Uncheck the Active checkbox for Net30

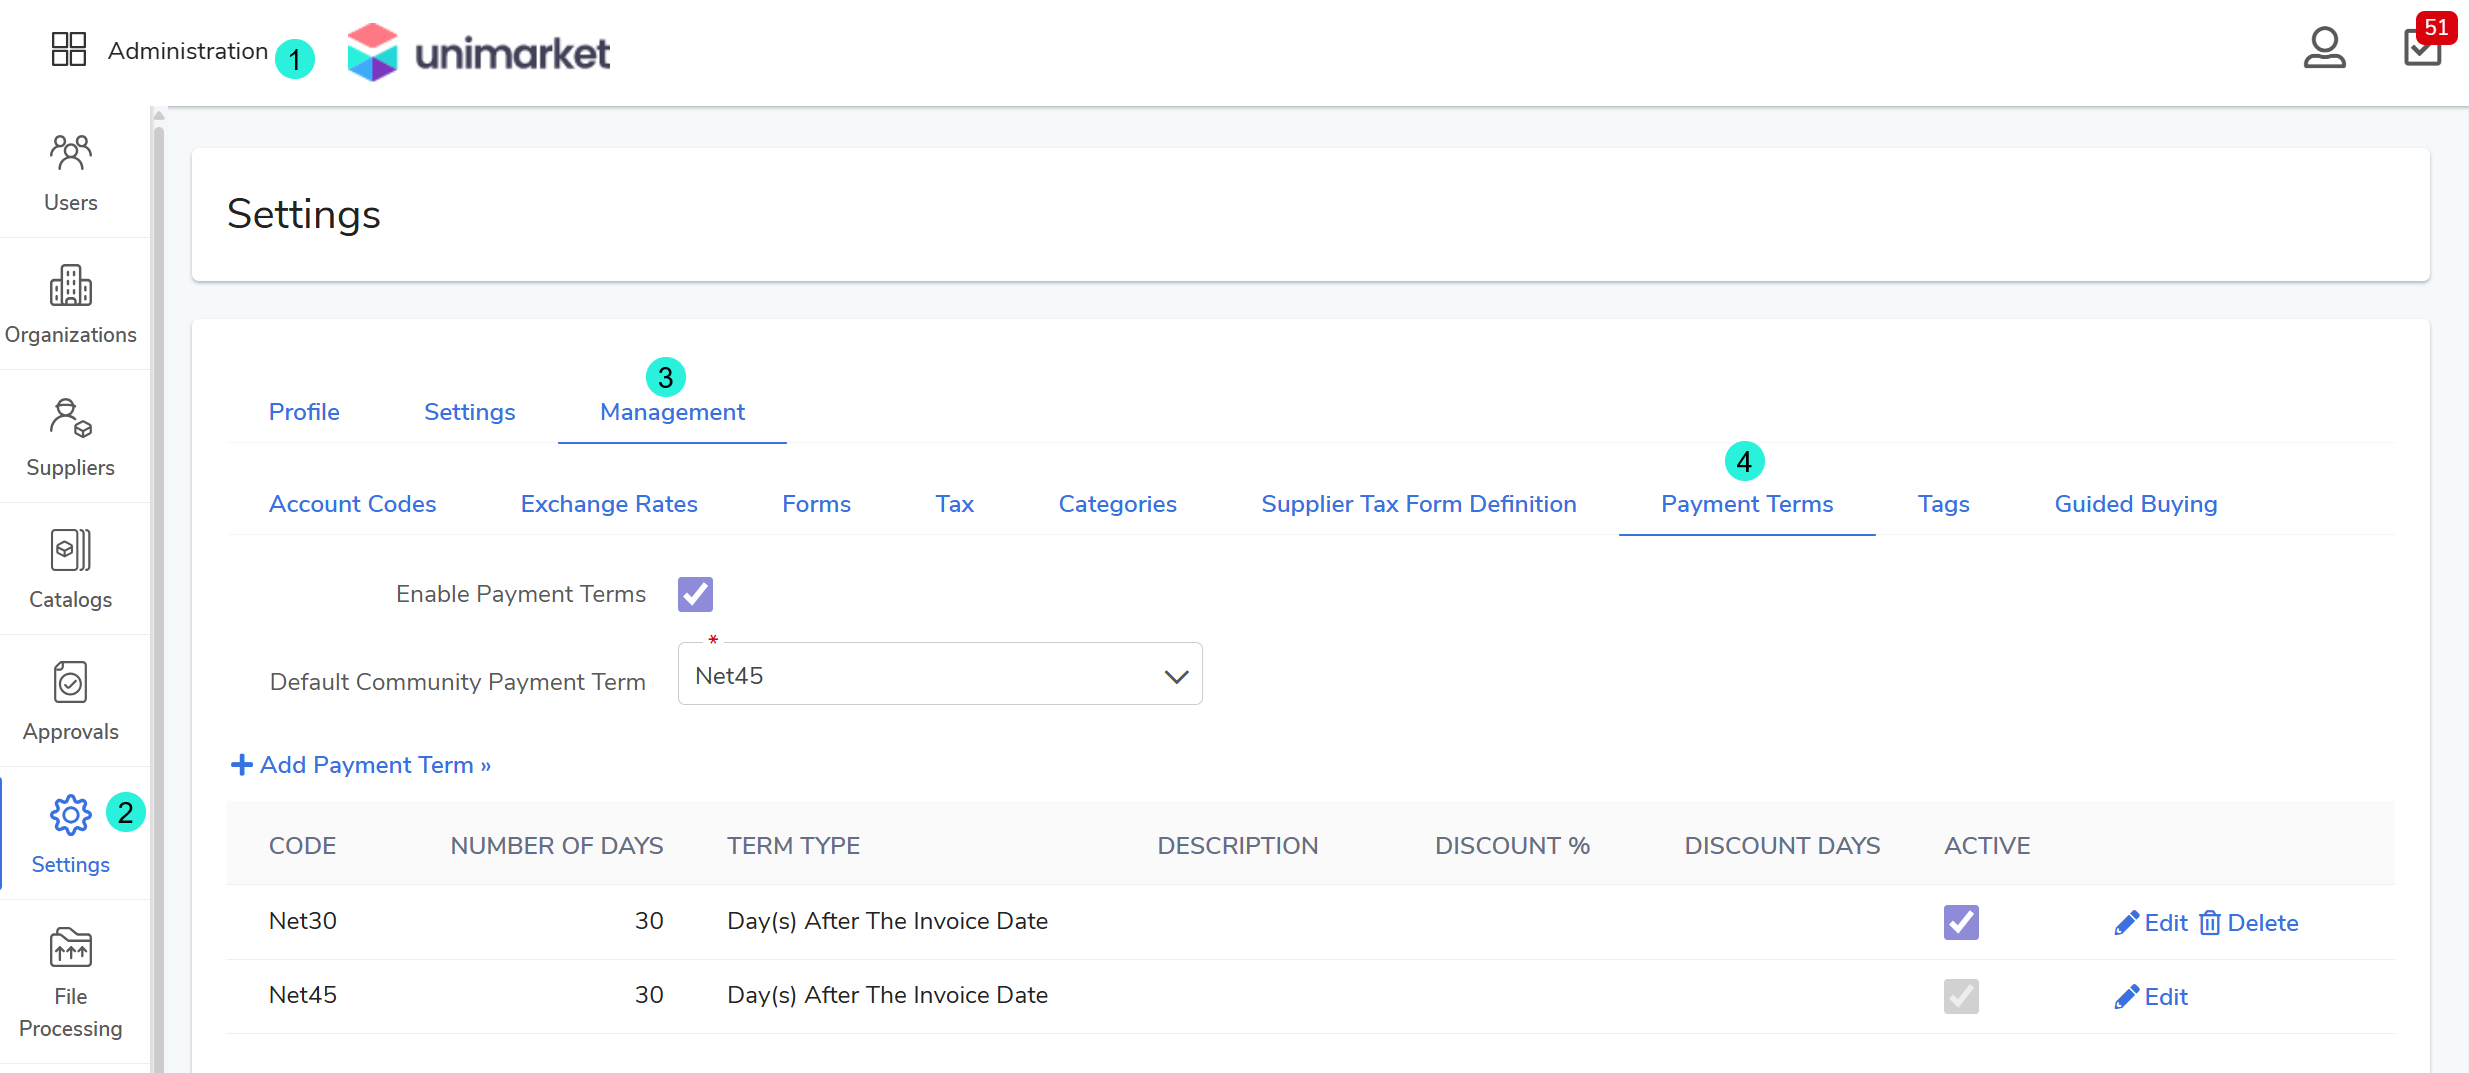[x=1960, y=922]
